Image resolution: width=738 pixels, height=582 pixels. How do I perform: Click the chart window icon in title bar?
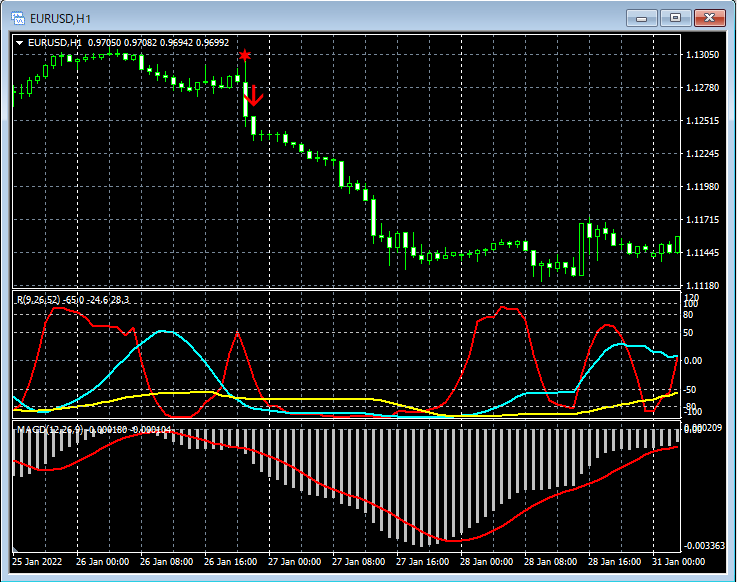18,18
